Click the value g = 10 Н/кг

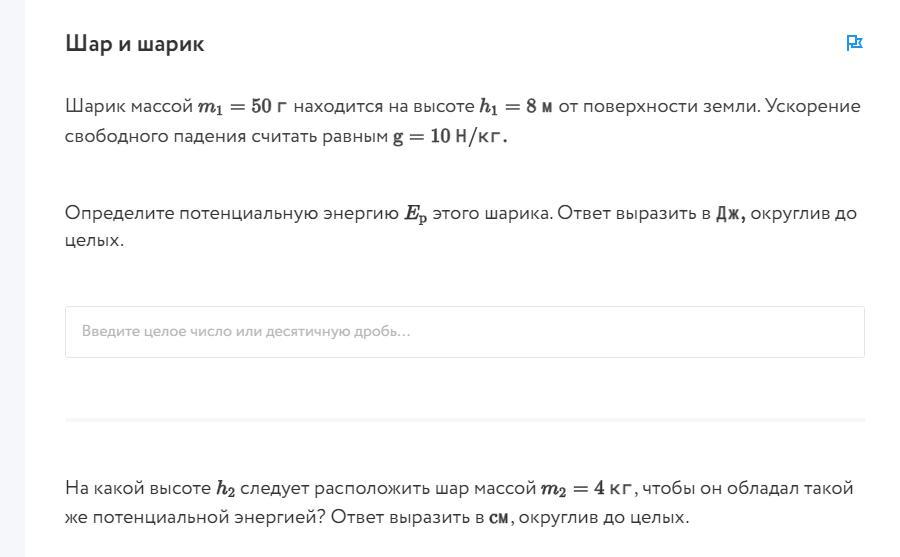point(450,137)
